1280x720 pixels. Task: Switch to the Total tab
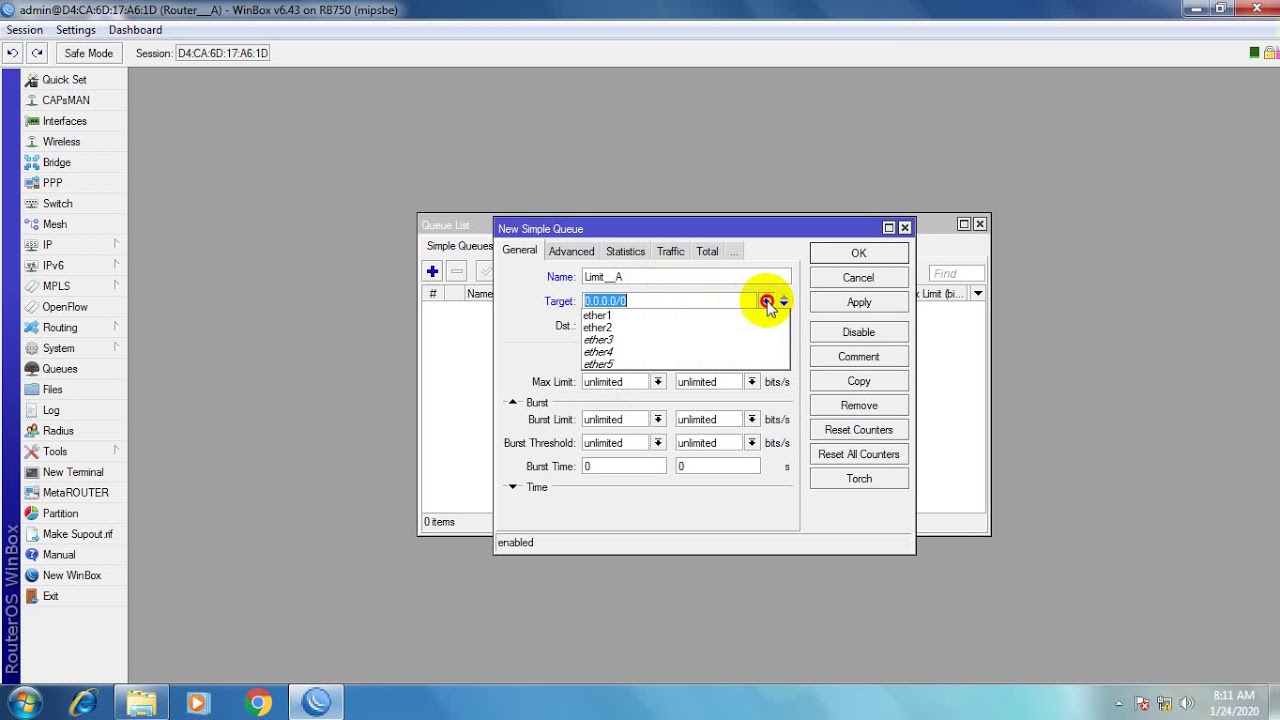tap(707, 251)
